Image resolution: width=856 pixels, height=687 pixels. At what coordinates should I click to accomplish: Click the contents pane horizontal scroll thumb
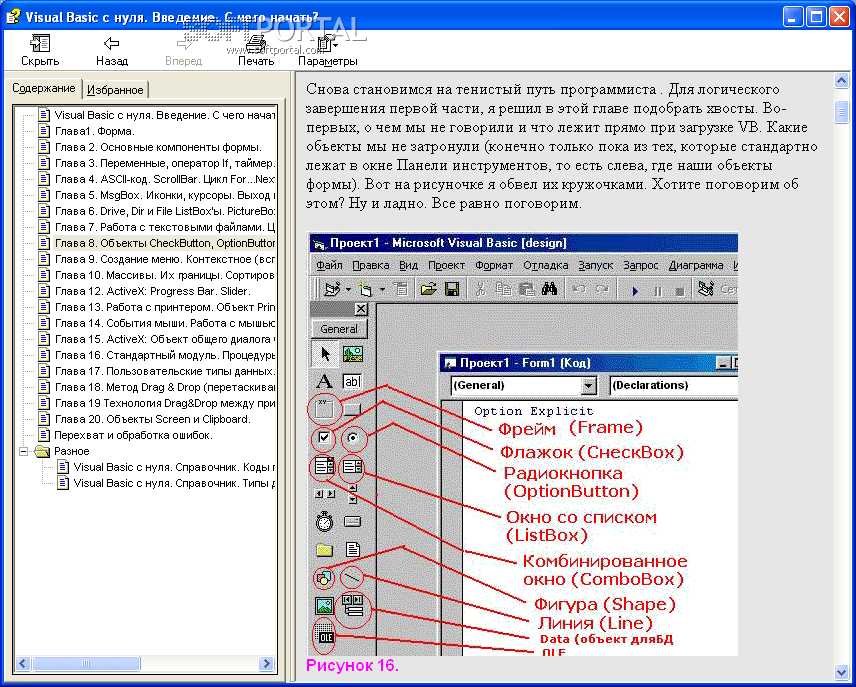pyautogui.click(x=86, y=664)
